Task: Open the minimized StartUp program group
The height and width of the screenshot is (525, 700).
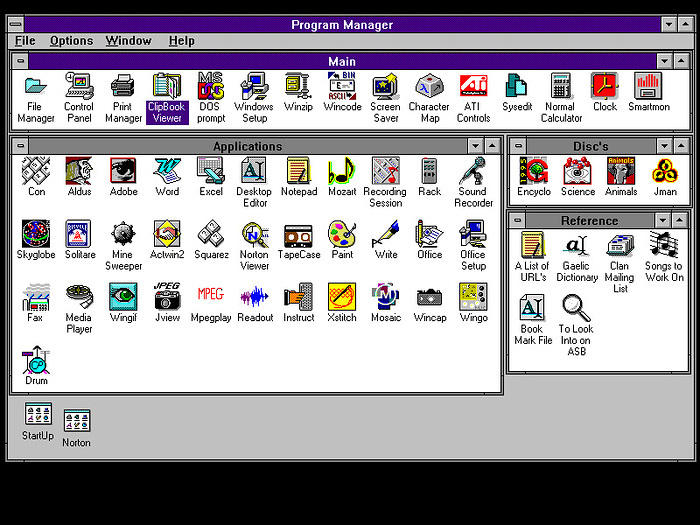Action: pyautogui.click(x=38, y=416)
